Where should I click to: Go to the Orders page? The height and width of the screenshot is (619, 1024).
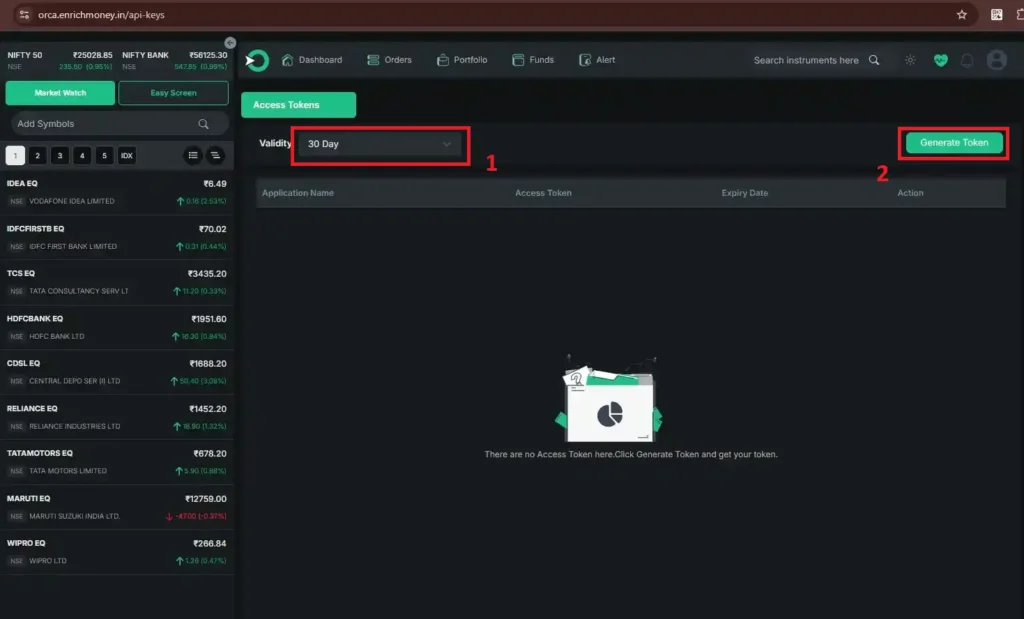tap(390, 60)
